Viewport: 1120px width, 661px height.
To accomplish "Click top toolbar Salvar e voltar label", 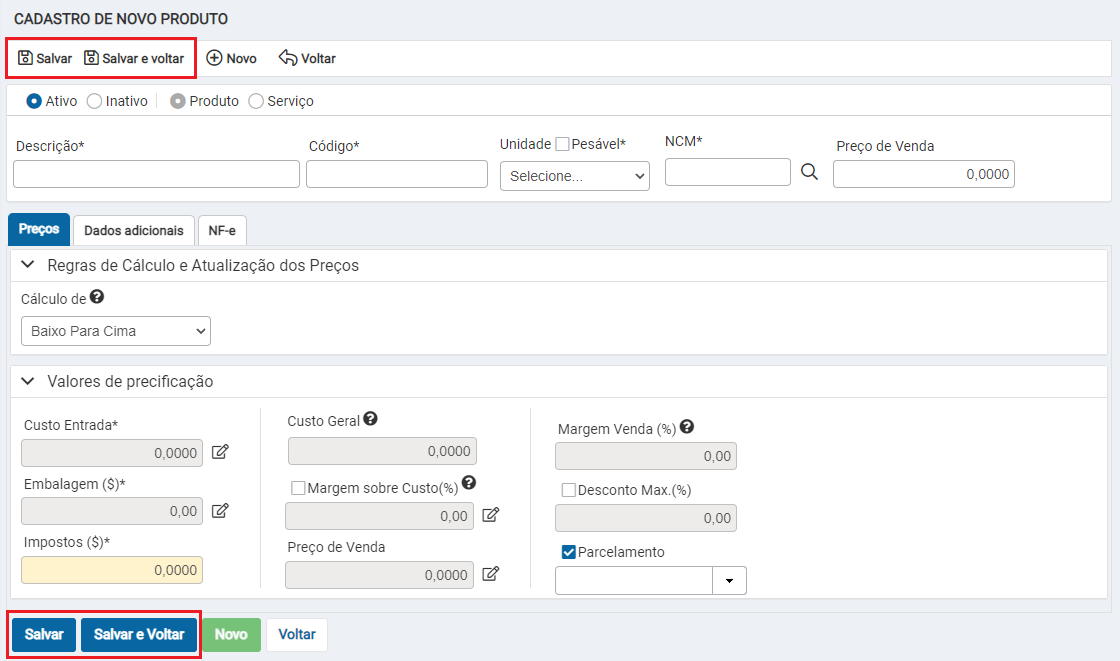I will point(143,59).
